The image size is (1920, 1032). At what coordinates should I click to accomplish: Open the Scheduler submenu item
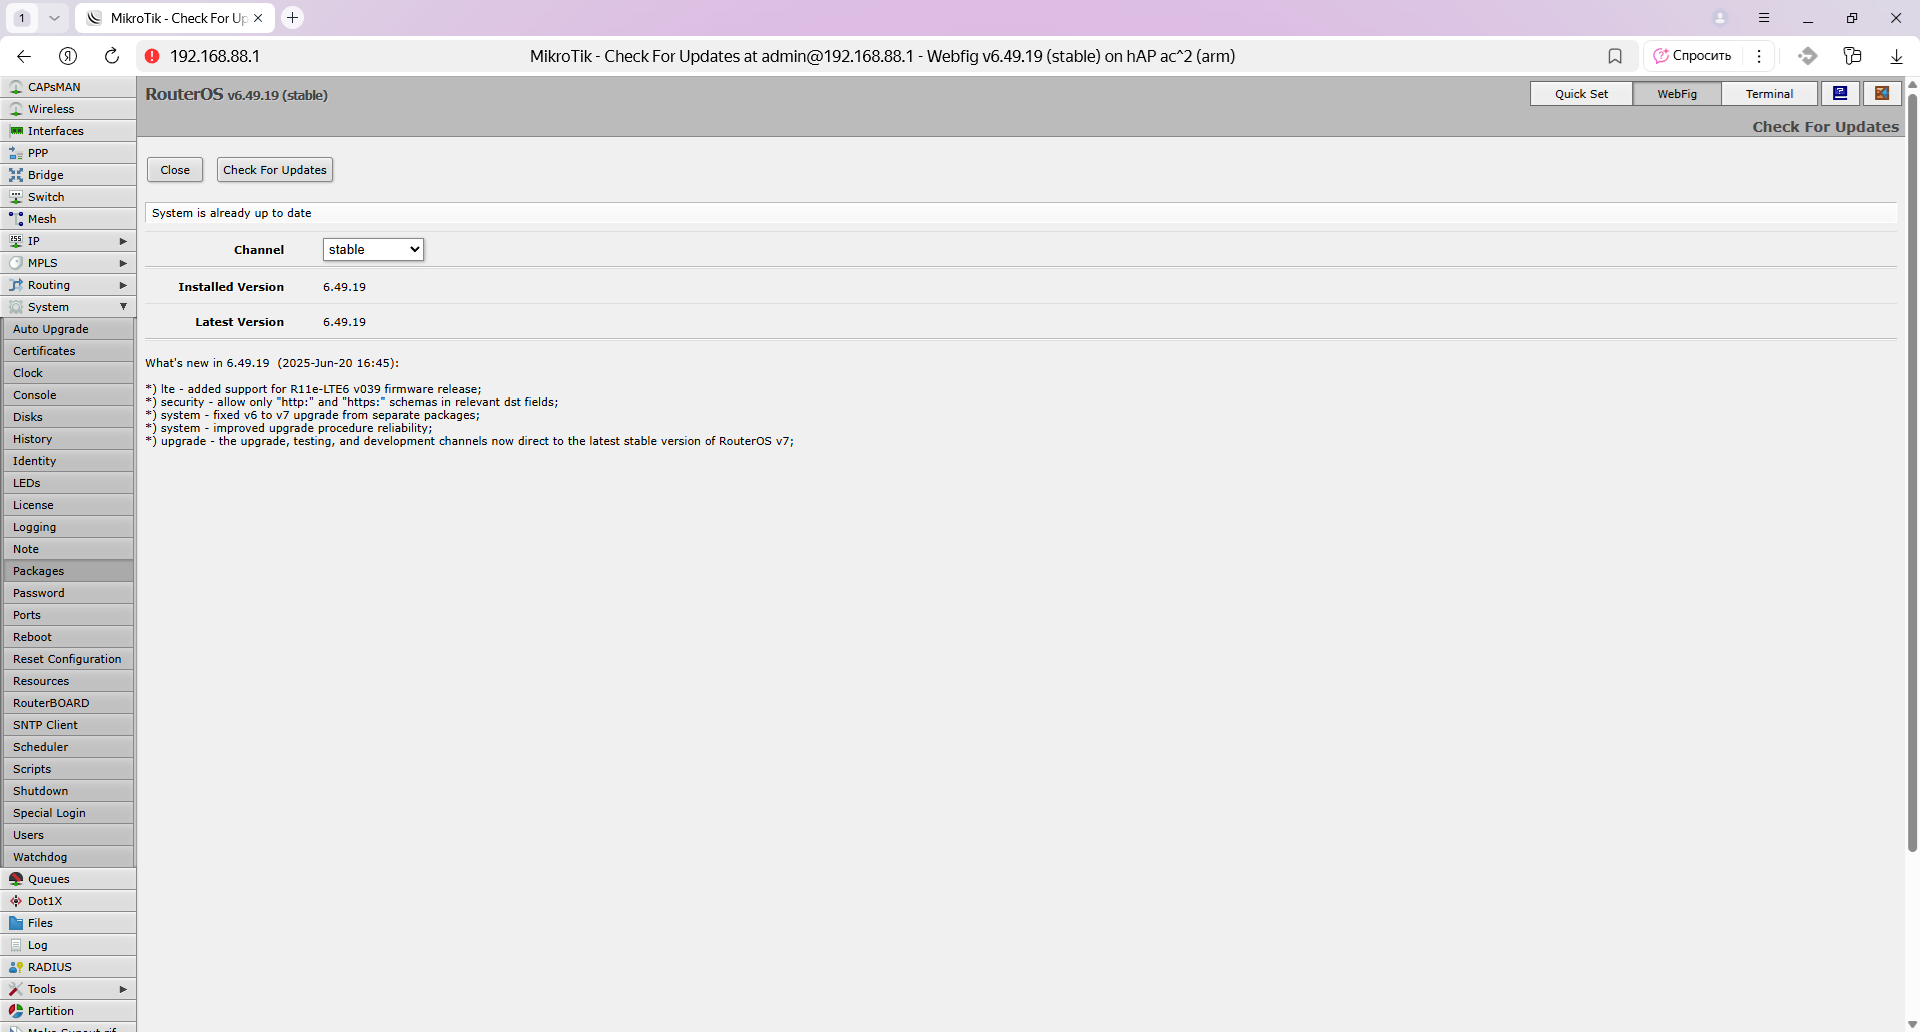(x=68, y=747)
